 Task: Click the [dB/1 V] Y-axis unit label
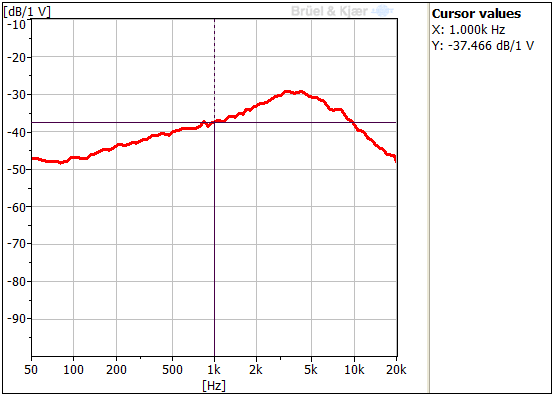click(27, 12)
